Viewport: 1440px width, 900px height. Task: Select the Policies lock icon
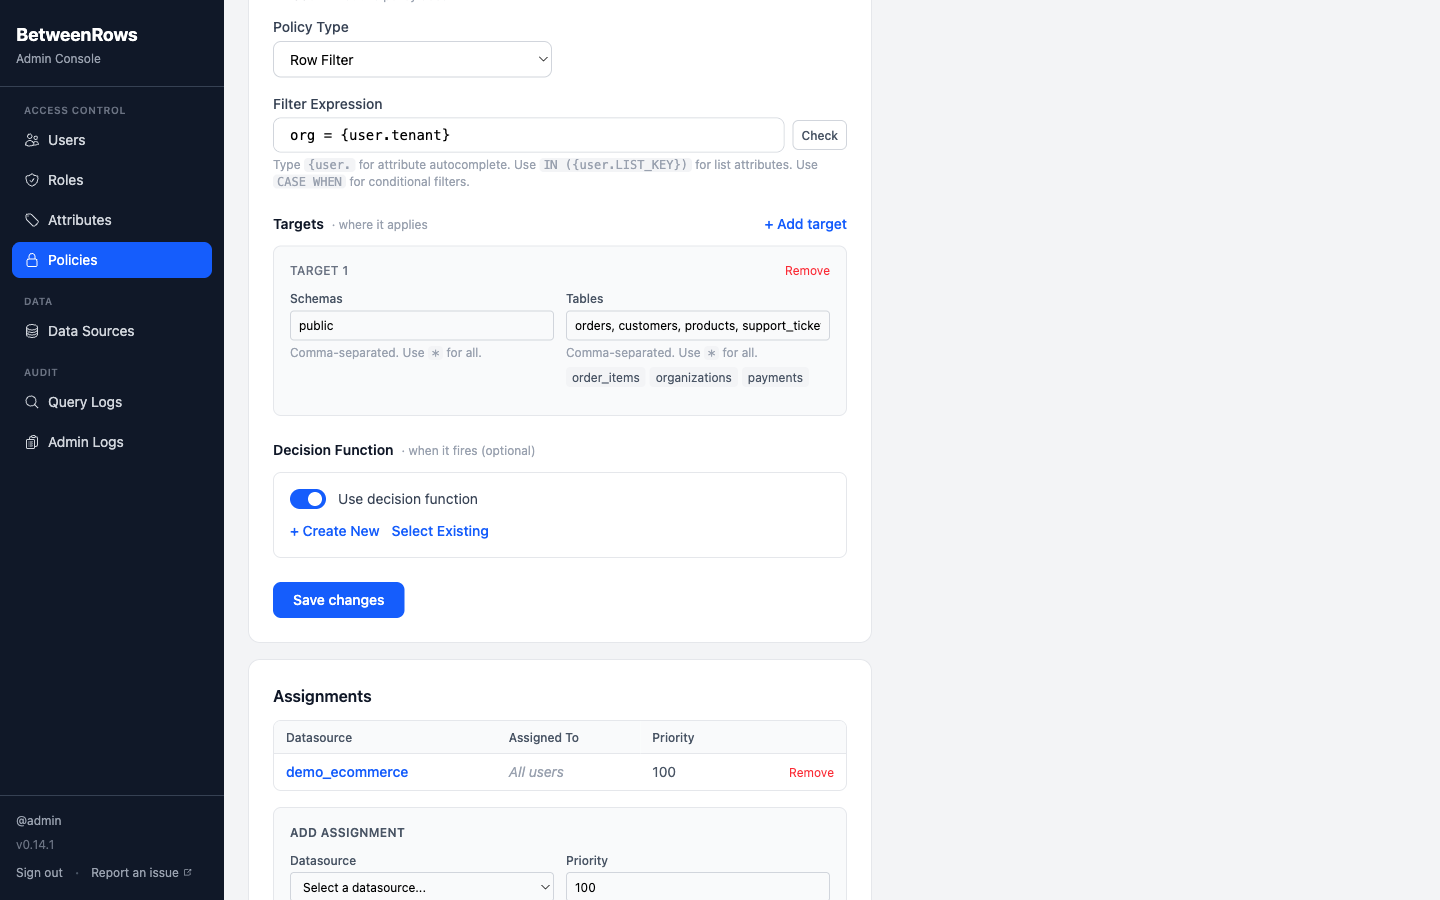31,260
